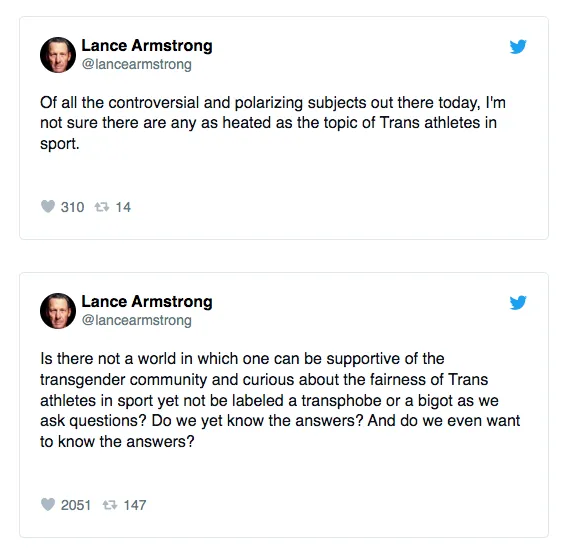
Task: Open @lancearmstrong handle in second tweet
Action: click(x=137, y=320)
